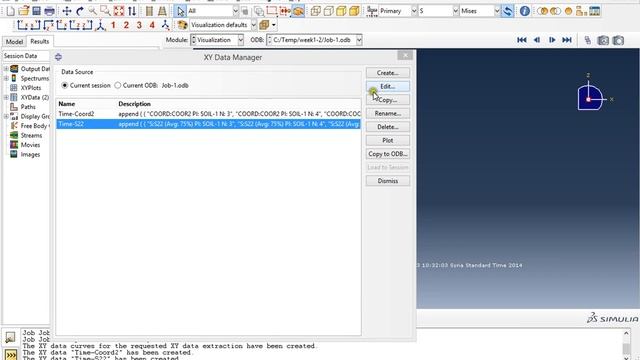Save with the floppy disk icon

(x=36, y=11)
